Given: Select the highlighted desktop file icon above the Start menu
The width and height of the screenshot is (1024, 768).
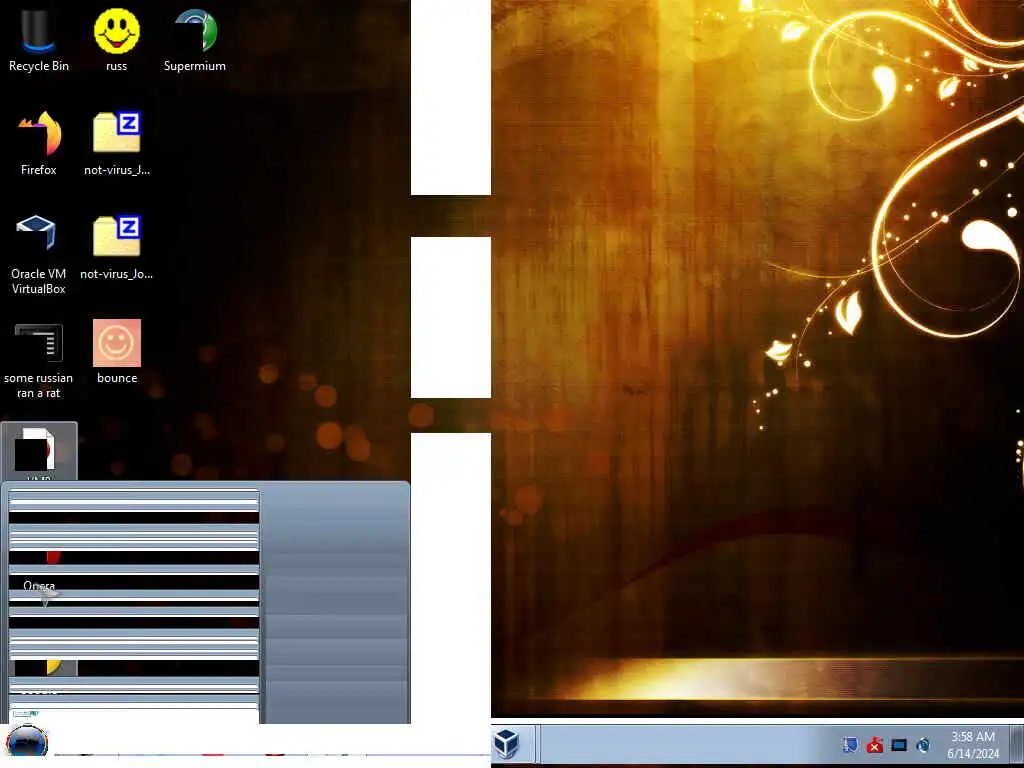Looking at the screenshot, I should [39, 452].
